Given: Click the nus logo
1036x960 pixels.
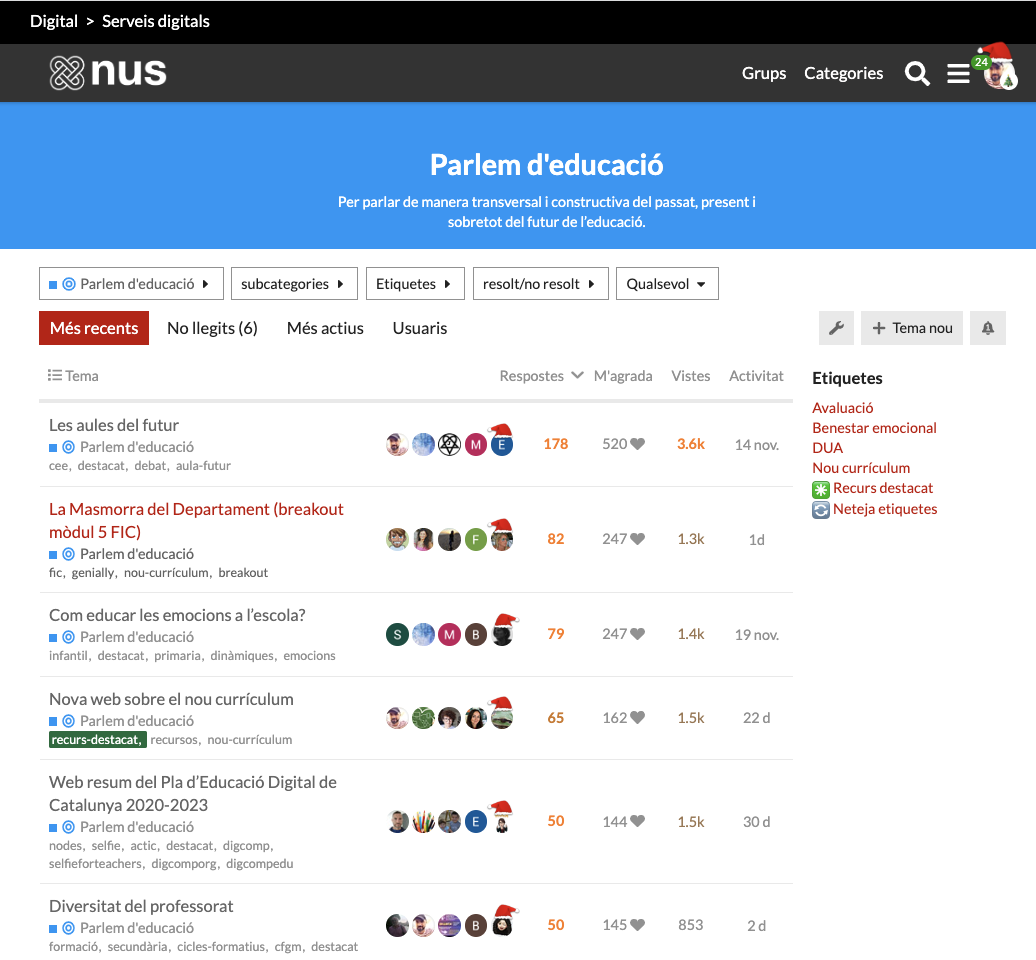Looking at the screenshot, I should click(108, 73).
